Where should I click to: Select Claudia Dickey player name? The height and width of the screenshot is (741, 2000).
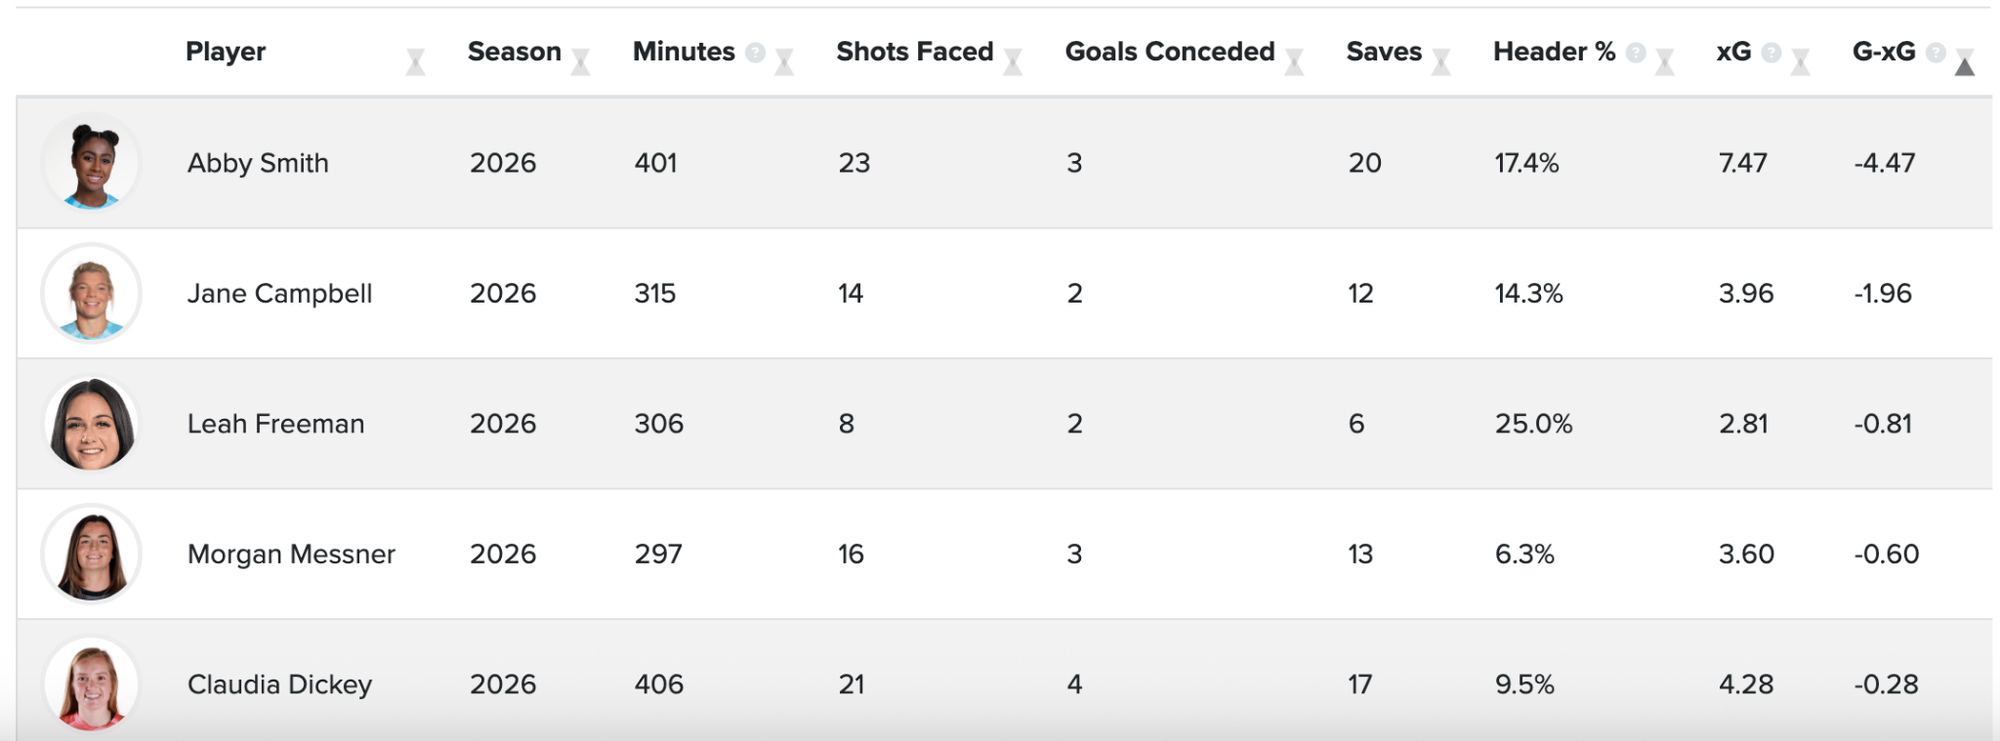point(279,684)
